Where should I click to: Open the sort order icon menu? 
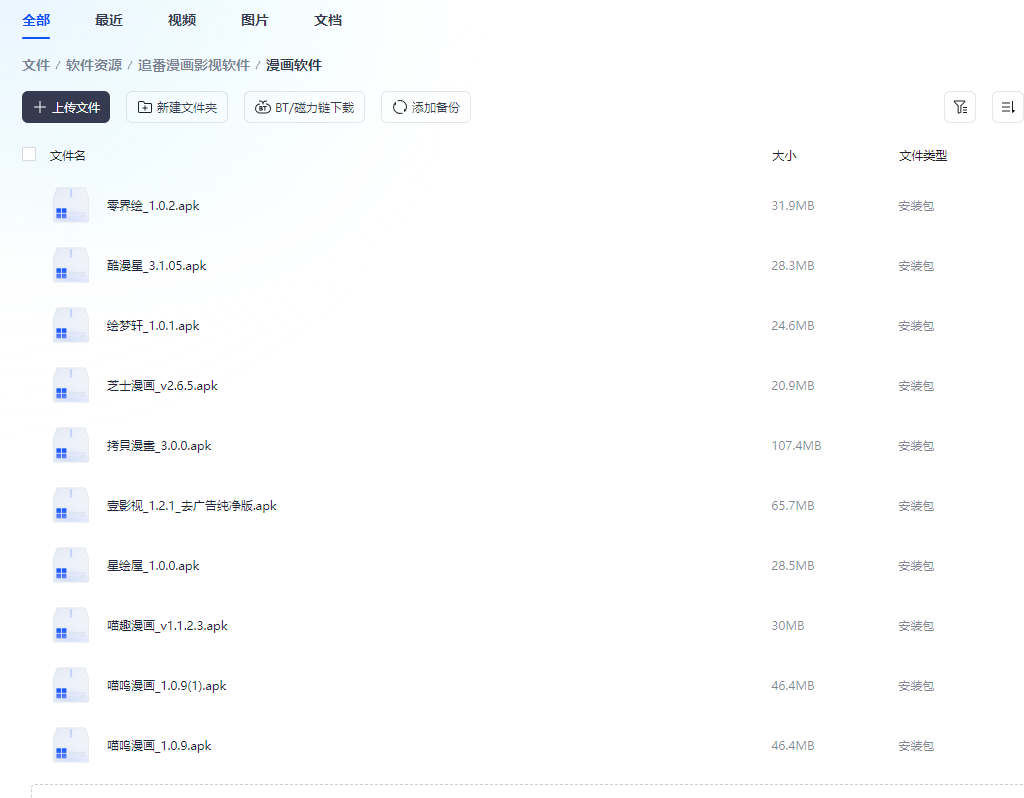1007,107
